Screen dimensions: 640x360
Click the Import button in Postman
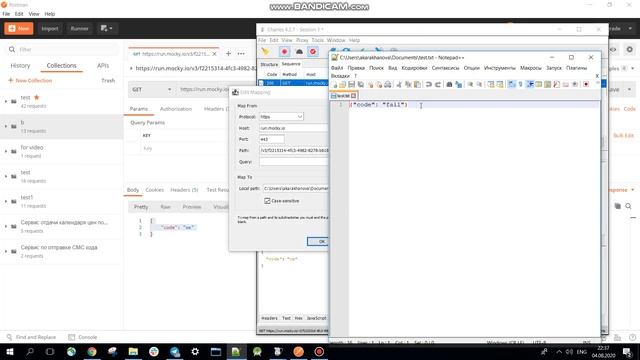pos(50,29)
